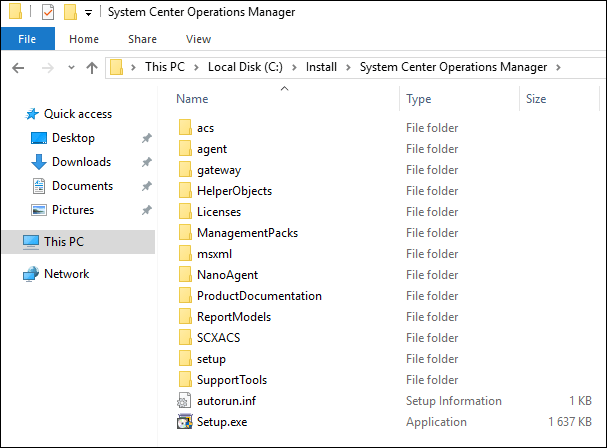
Task: Select the ReportModels folder icon
Action: coord(185,316)
